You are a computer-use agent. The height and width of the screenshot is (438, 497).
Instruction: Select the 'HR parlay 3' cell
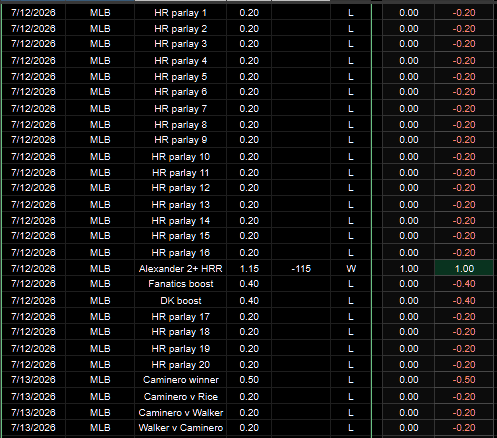[x=180, y=44]
